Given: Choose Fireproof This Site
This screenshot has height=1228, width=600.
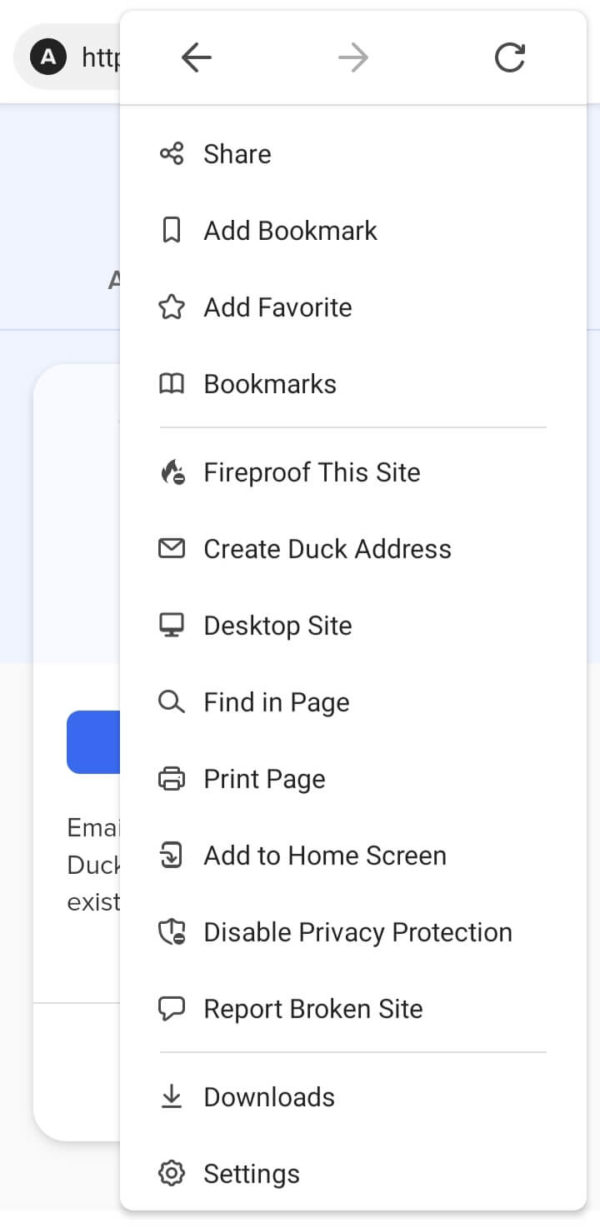Looking at the screenshot, I should [311, 471].
